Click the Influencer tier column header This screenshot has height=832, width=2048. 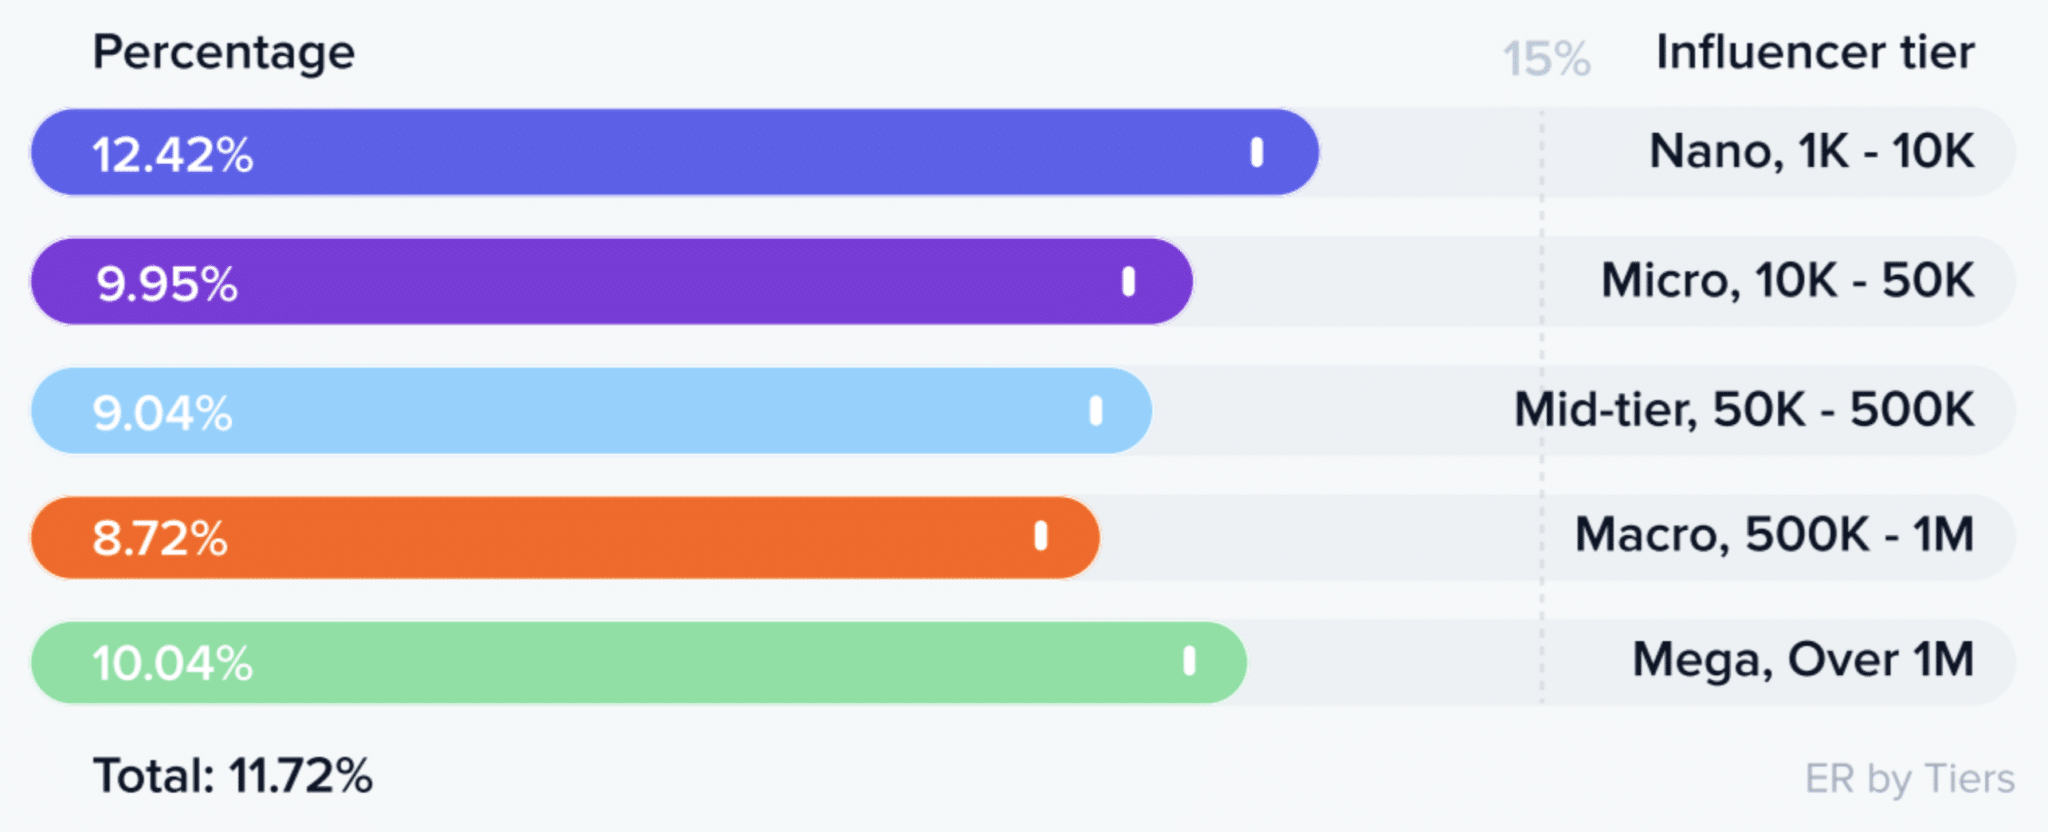coord(1816,52)
